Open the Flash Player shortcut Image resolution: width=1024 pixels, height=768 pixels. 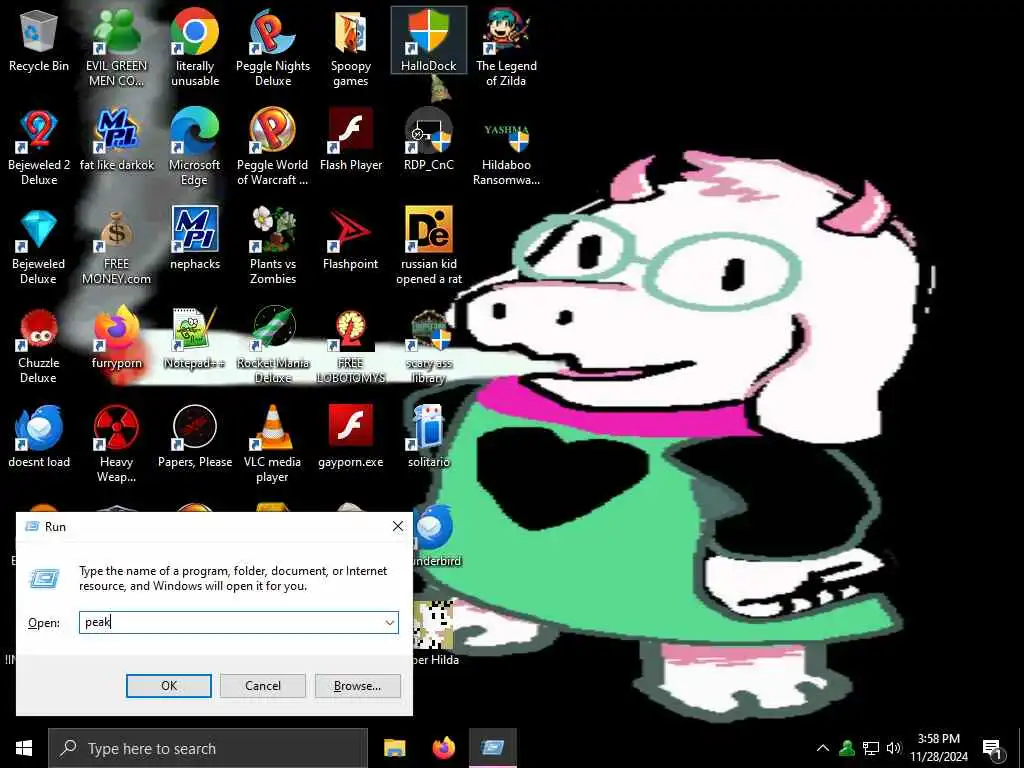tap(351, 140)
